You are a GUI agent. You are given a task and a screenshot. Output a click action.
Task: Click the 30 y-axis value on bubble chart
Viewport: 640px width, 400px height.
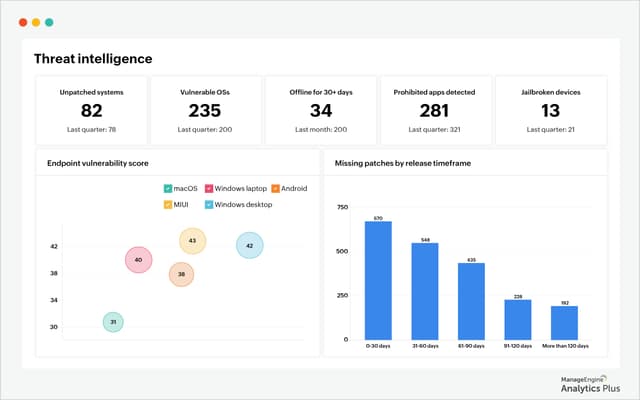(54, 327)
